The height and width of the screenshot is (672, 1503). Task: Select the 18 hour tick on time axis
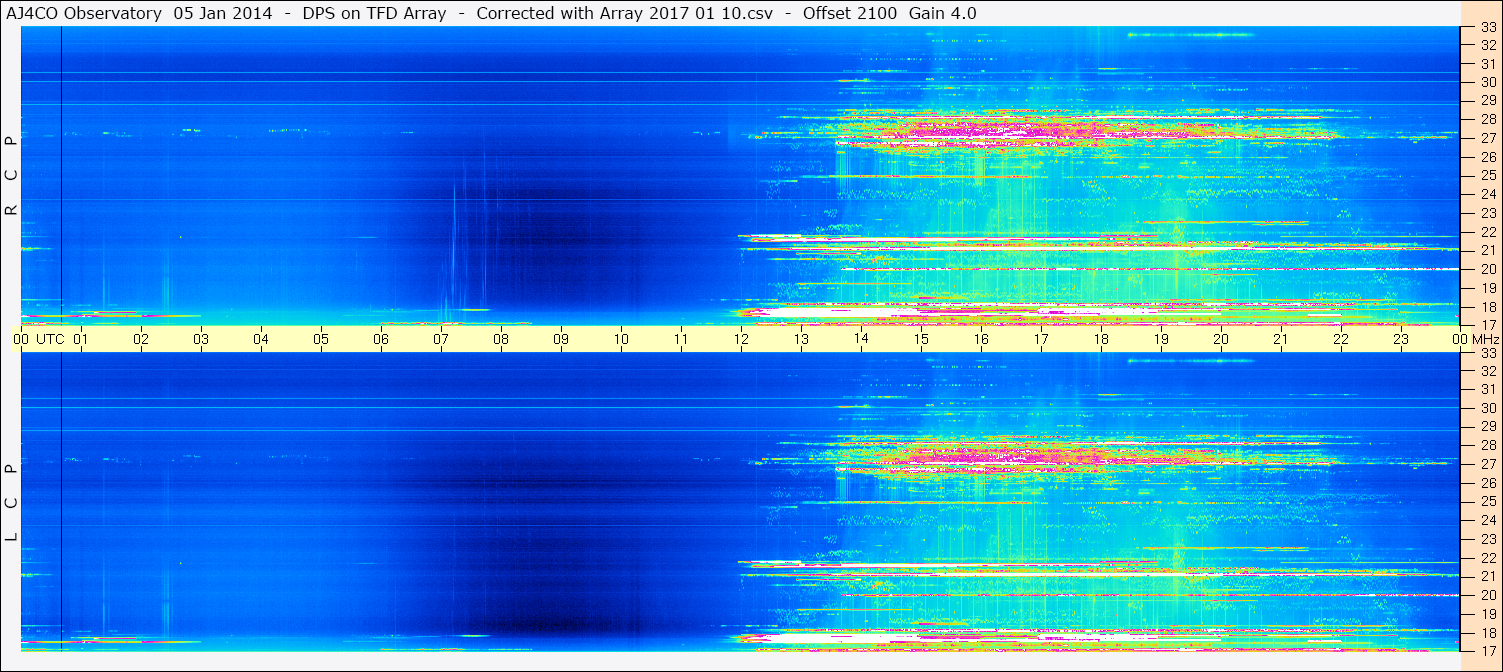tap(1101, 339)
